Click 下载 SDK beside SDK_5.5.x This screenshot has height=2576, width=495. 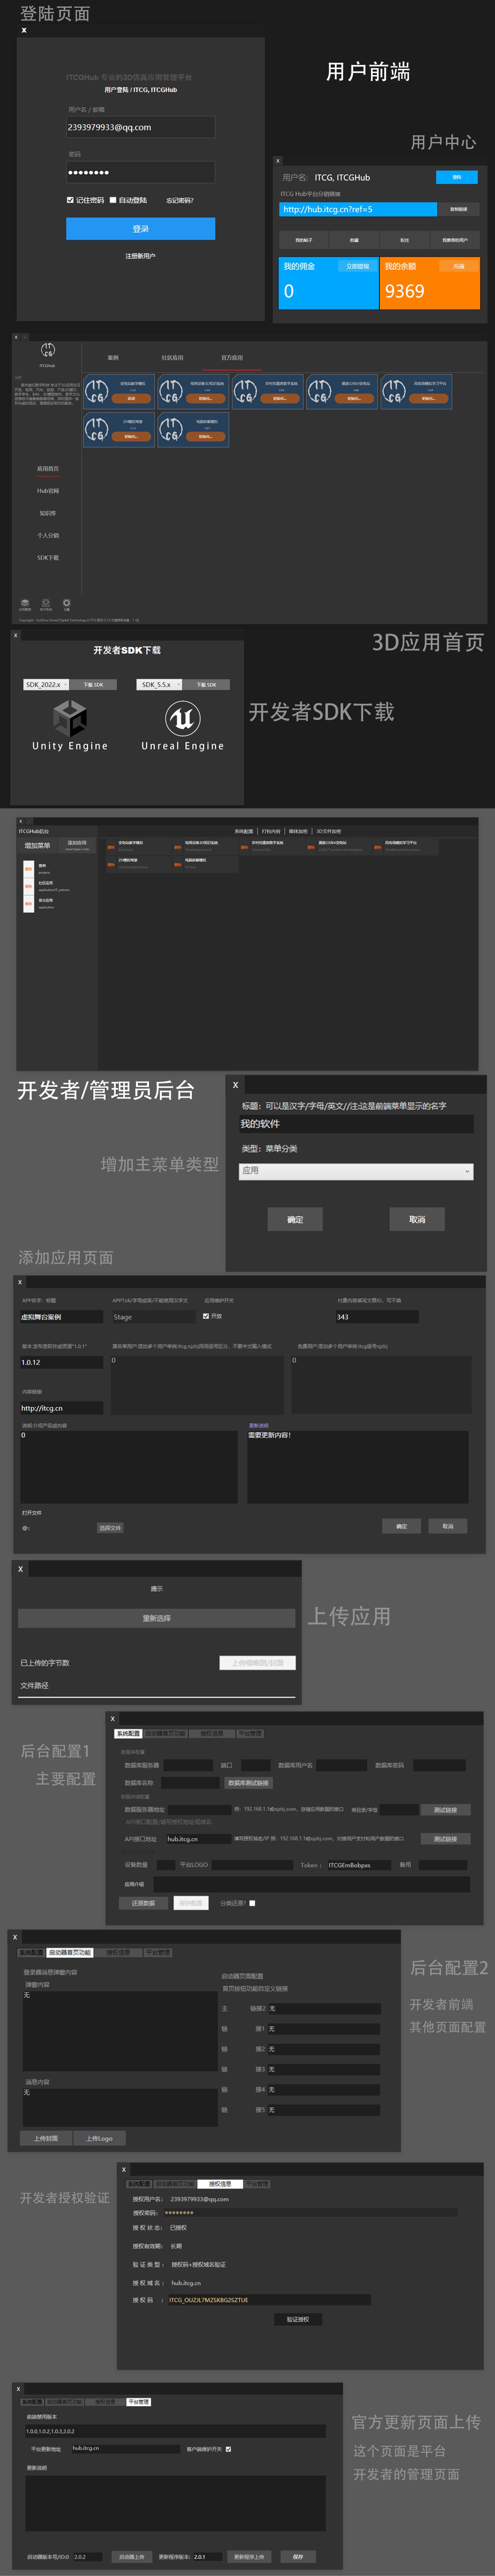coord(206,685)
